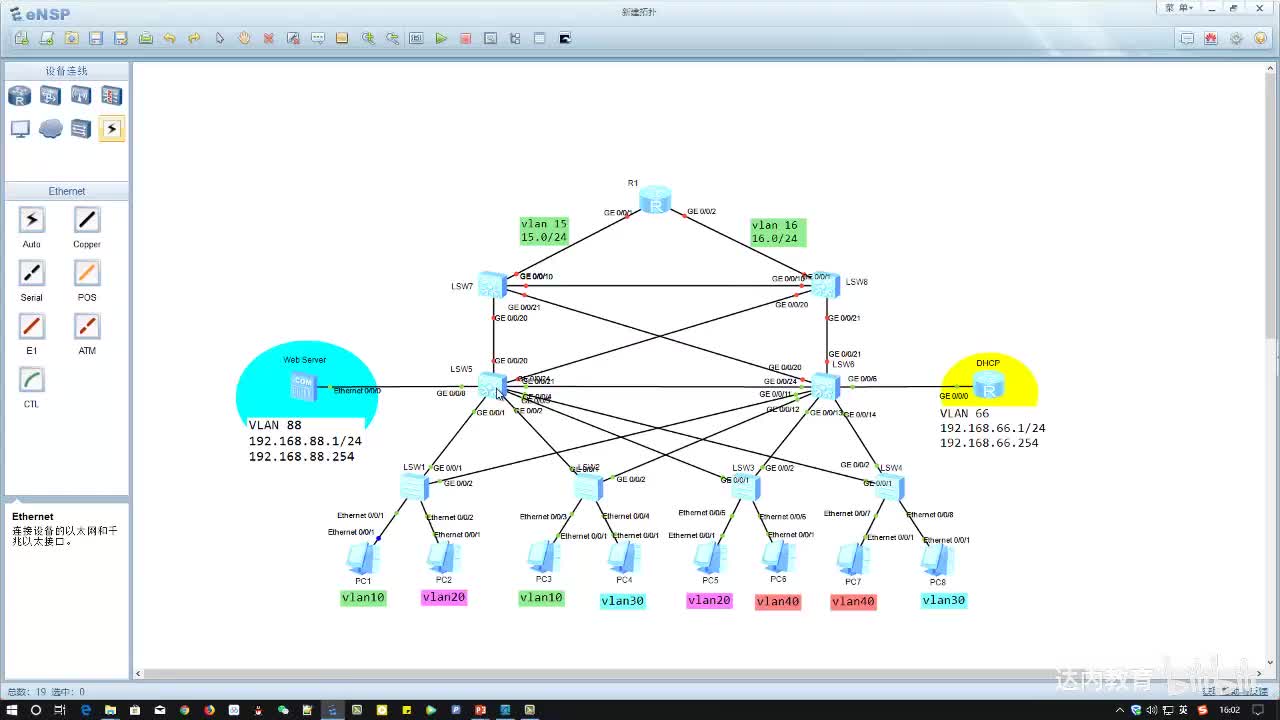The image size is (1280, 720).
Task: Open the help icon in the toolbar
Action: click(1260, 38)
